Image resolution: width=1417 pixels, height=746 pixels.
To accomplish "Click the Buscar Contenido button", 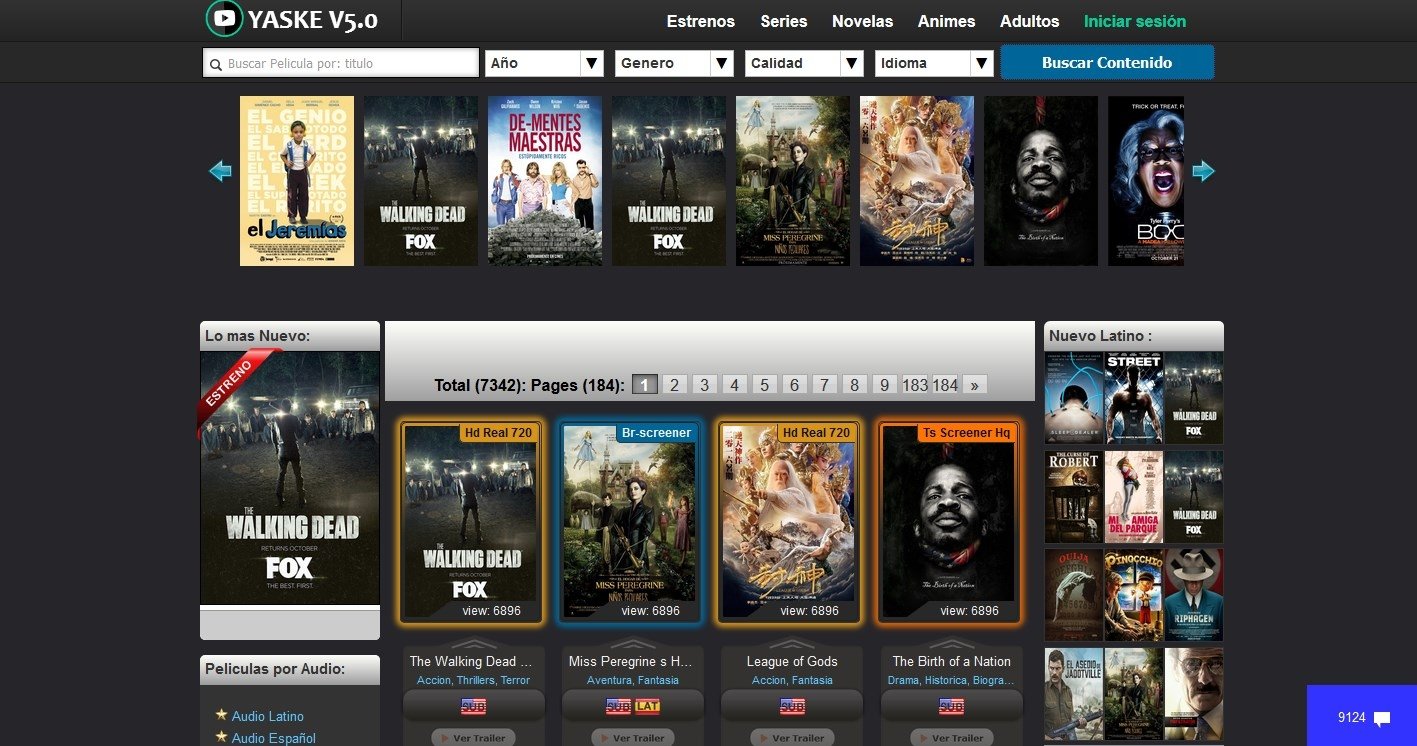I will pyautogui.click(x=1107, y=62).
